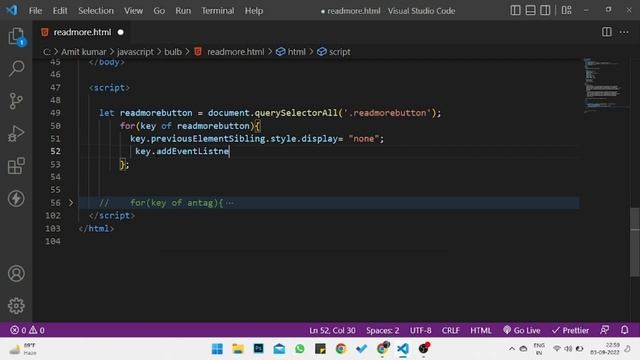Show hidden system tray icons

pos(511,349)
